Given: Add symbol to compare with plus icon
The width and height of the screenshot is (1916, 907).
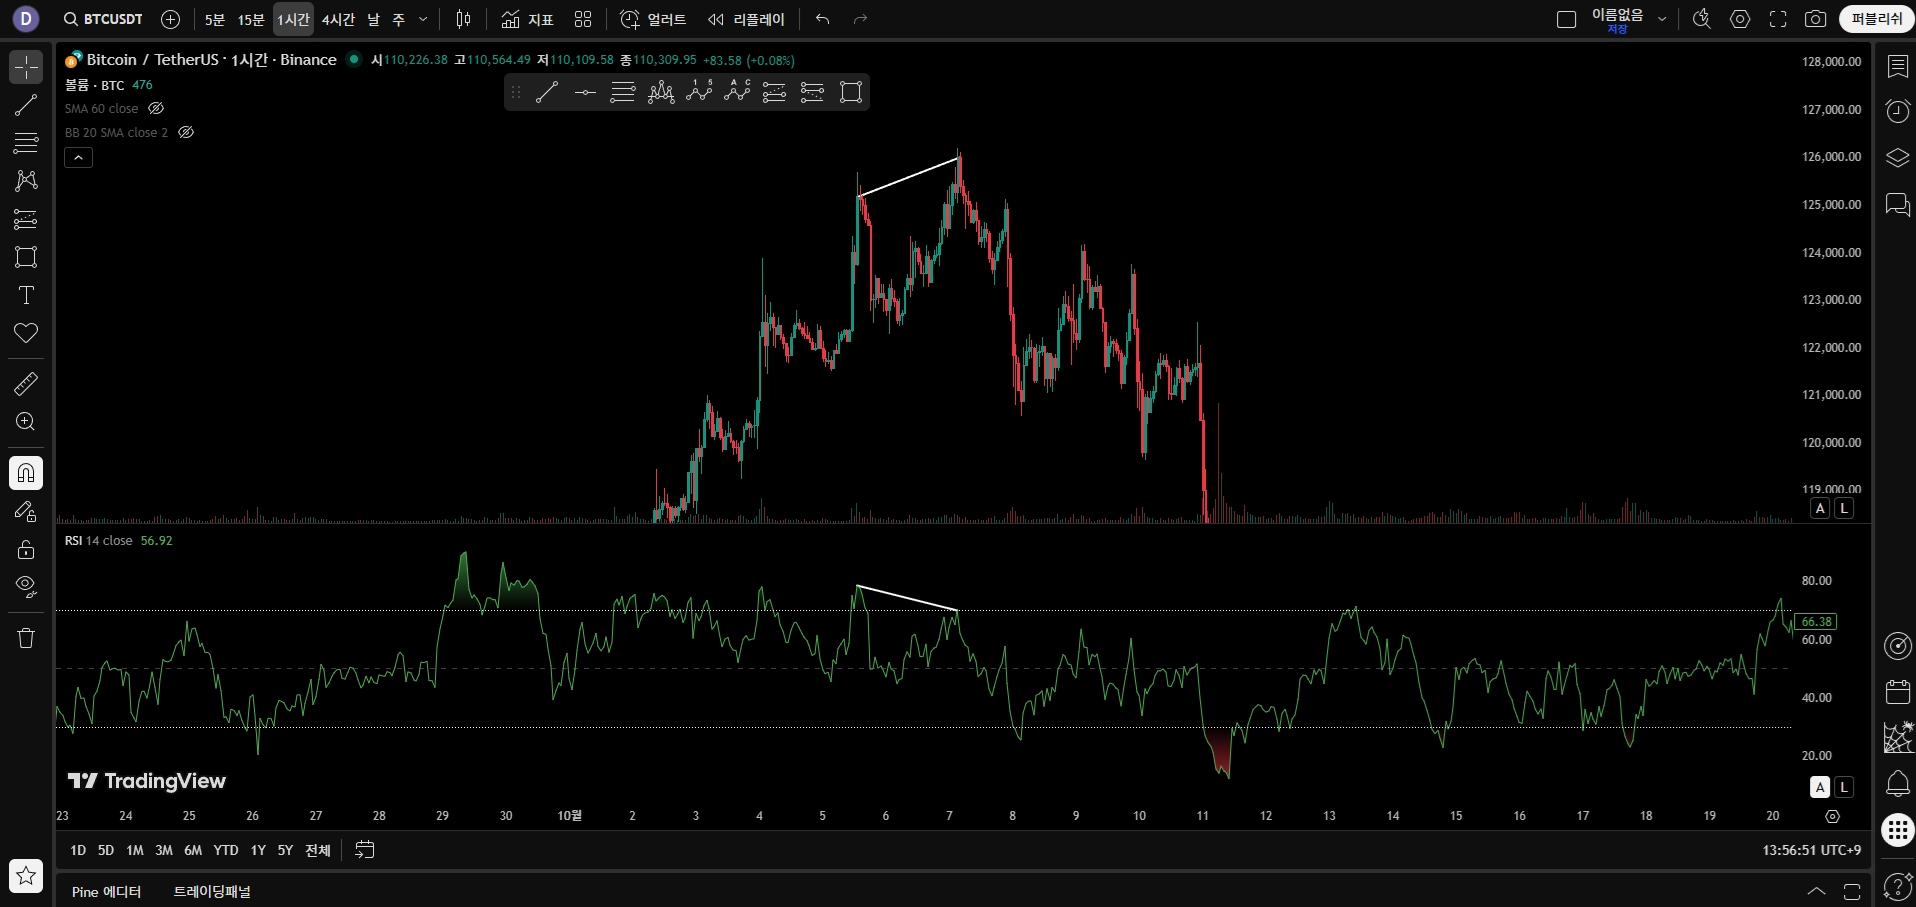Looking at the screenshot, I should (171, 19).
